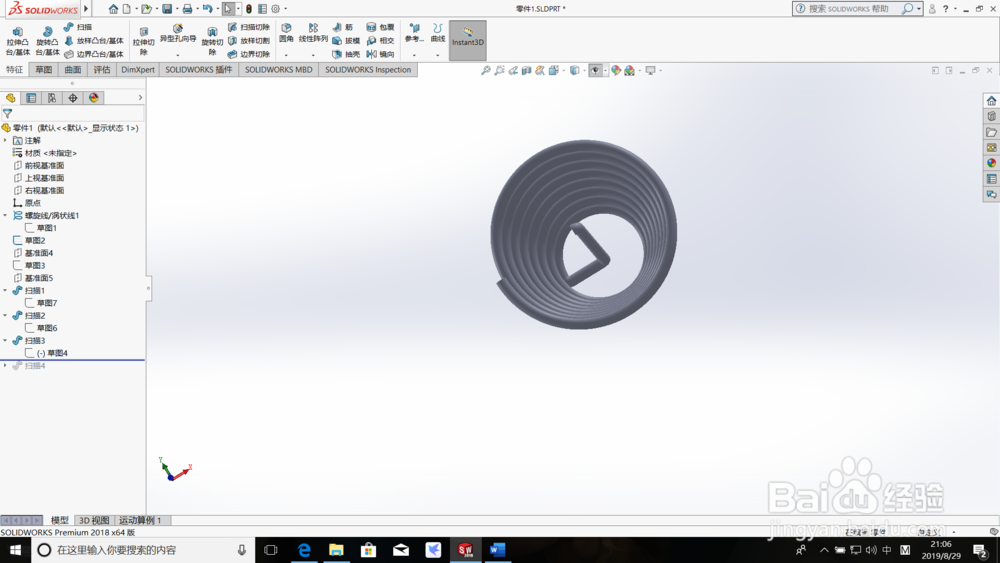Toggle the Instant3D button
Viewport: 1000px width, 563px height.
(x=467, y=40)
